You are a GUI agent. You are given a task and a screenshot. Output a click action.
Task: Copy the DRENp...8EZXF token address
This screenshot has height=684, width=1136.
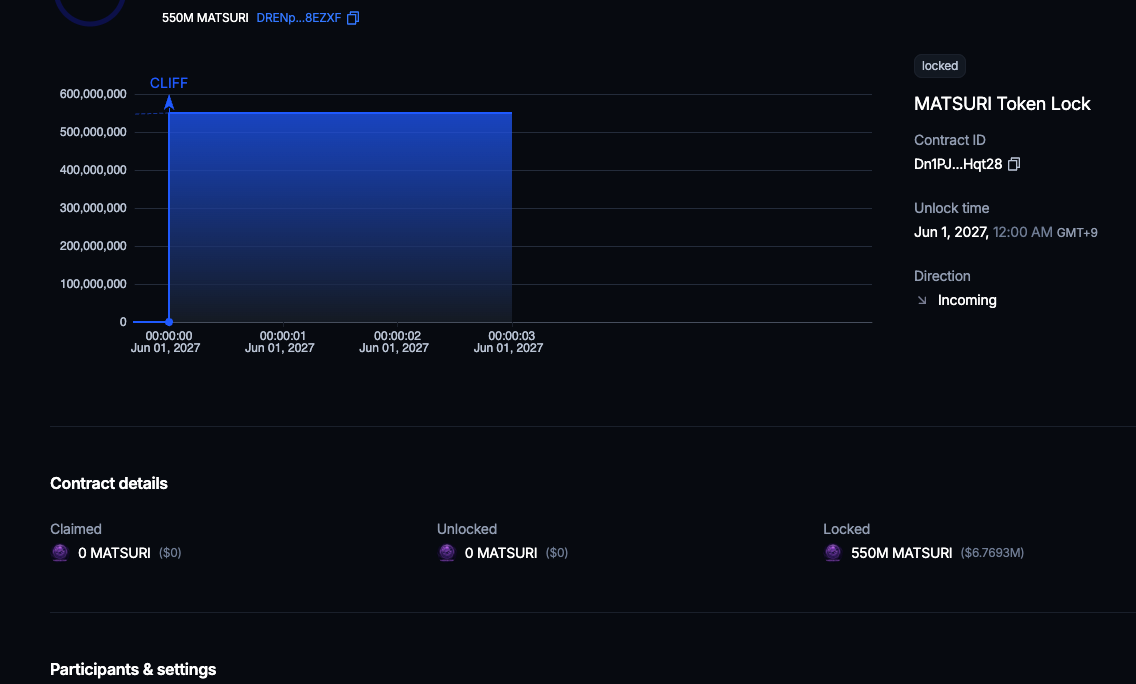click(353, 18)
